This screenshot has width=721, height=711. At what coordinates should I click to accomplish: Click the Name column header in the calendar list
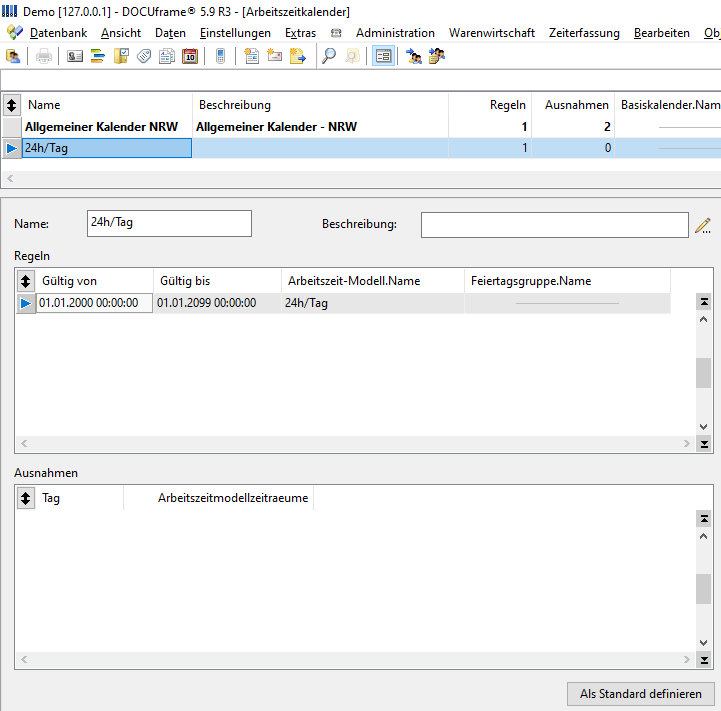pyautogui.click(x=107, y=105)
